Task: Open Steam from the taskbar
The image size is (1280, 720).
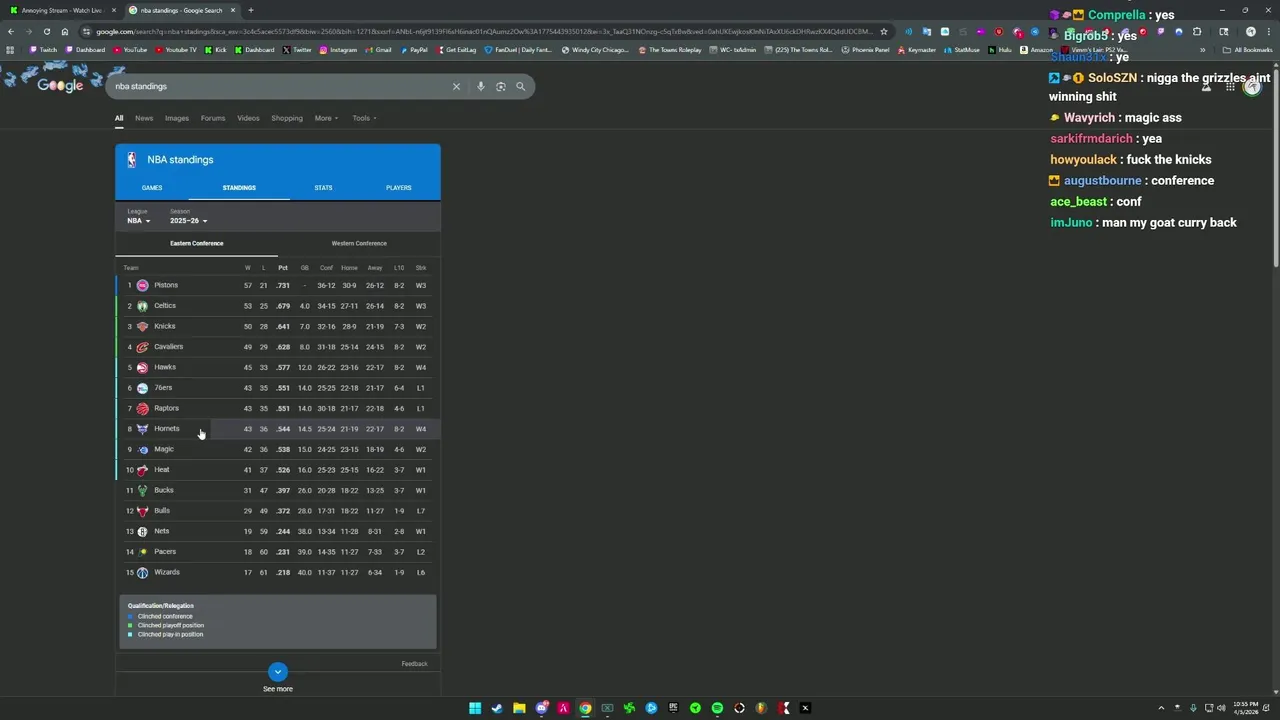Action: click(497, 708)
